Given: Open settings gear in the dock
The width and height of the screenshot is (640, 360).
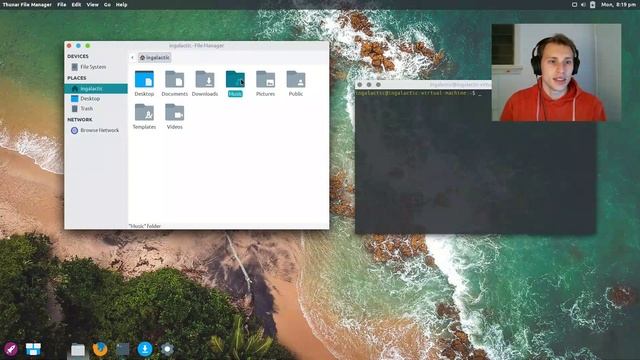Looking at the screenshot, I should click(167, 349).
